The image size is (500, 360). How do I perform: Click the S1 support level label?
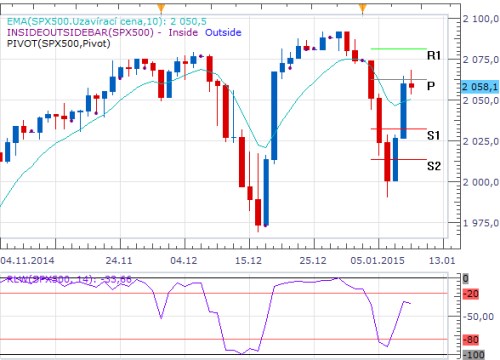coord(433,135)
